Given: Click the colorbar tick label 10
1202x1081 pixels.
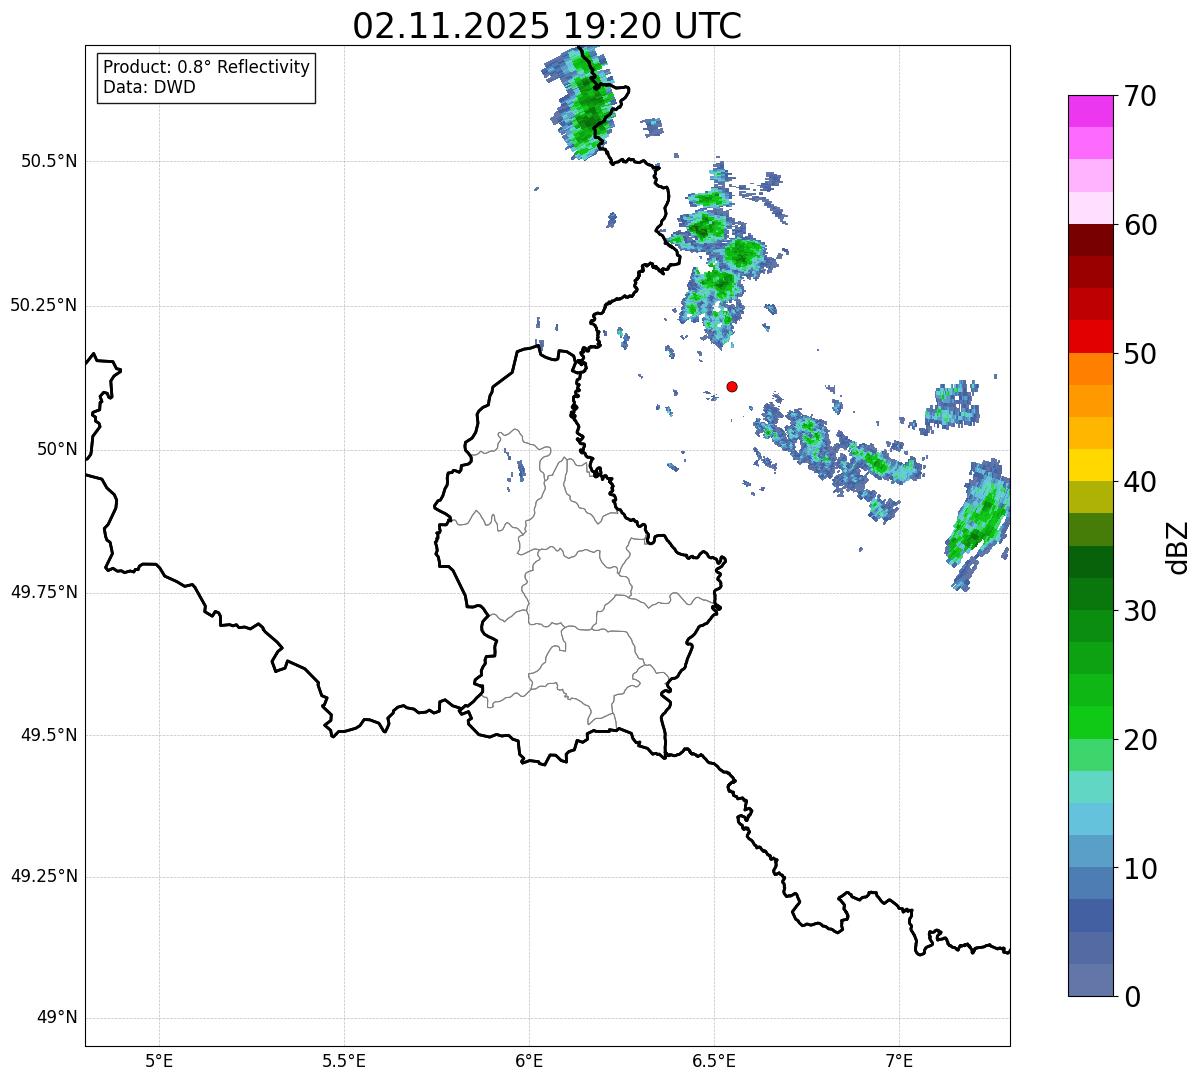Looking at the screenshot, I should click(x=1141, y=868).
